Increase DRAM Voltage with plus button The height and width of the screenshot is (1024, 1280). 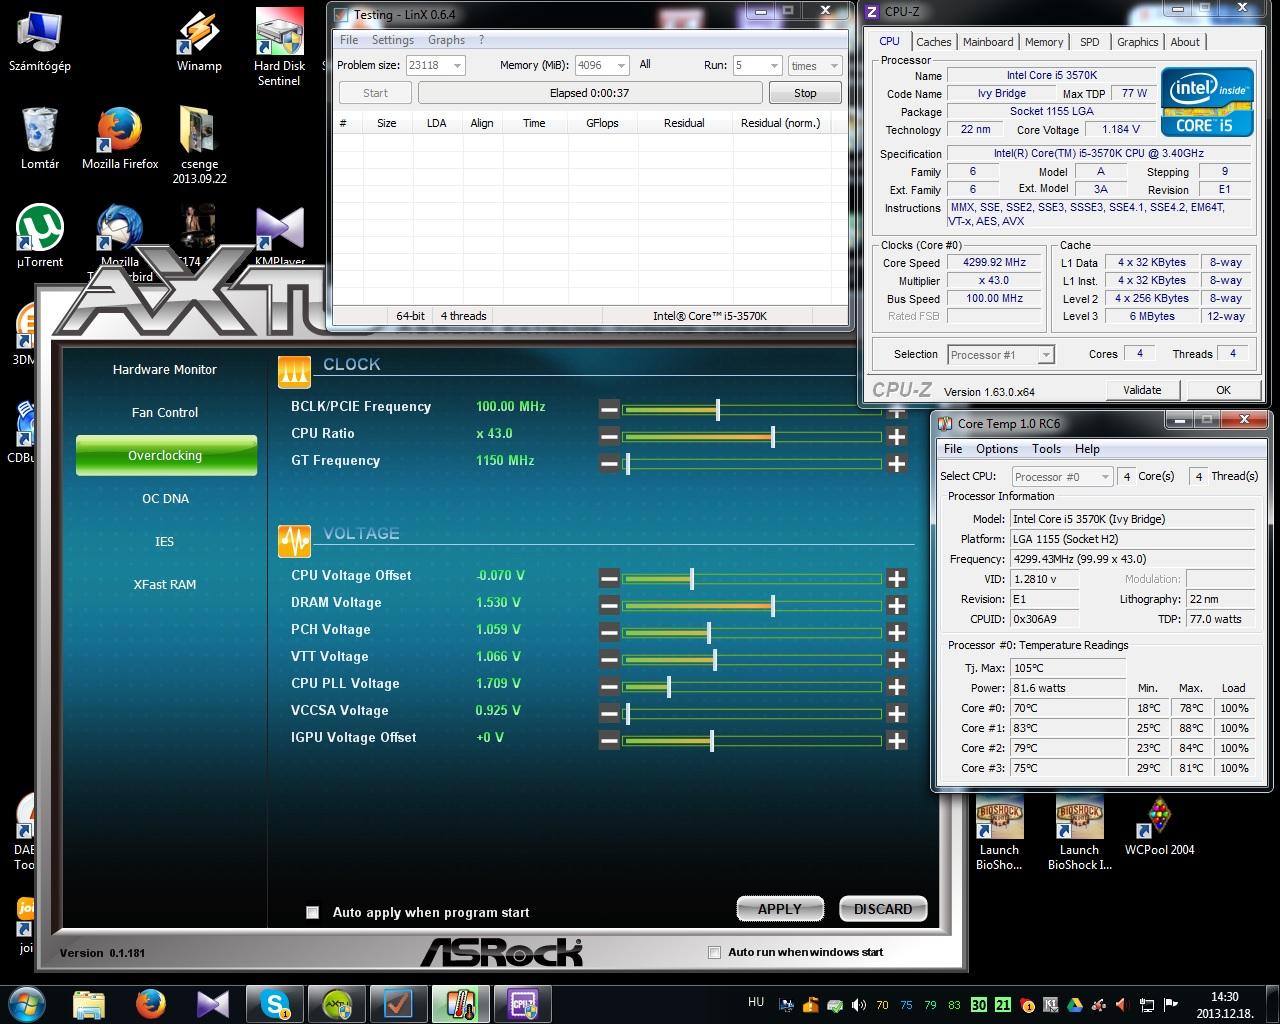[x=896, y=605]
